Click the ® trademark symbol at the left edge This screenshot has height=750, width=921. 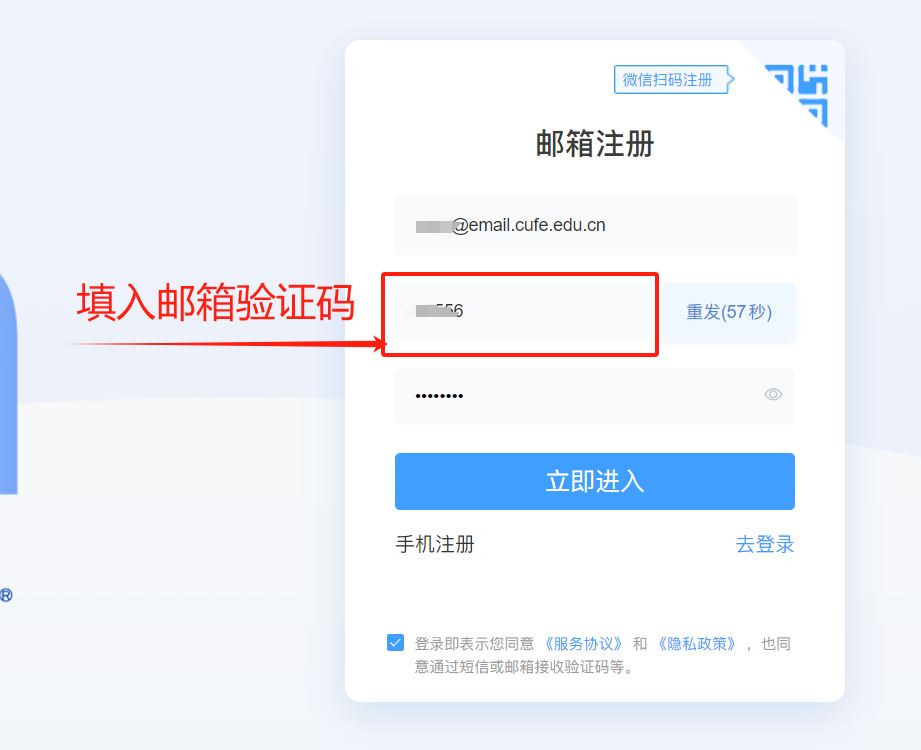[6, 596]
